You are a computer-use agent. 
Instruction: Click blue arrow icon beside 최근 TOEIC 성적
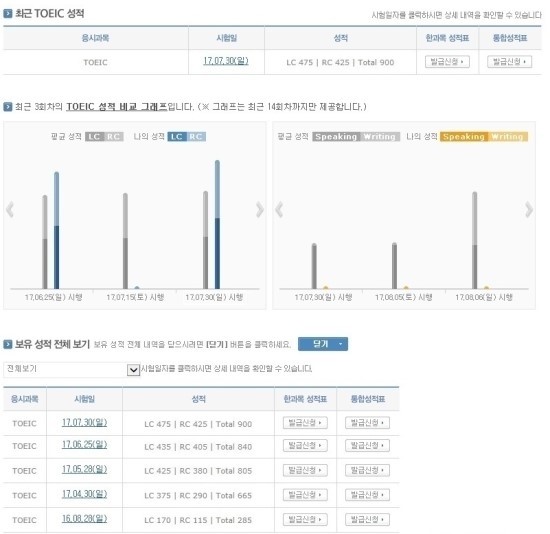[x=8, y=14]
